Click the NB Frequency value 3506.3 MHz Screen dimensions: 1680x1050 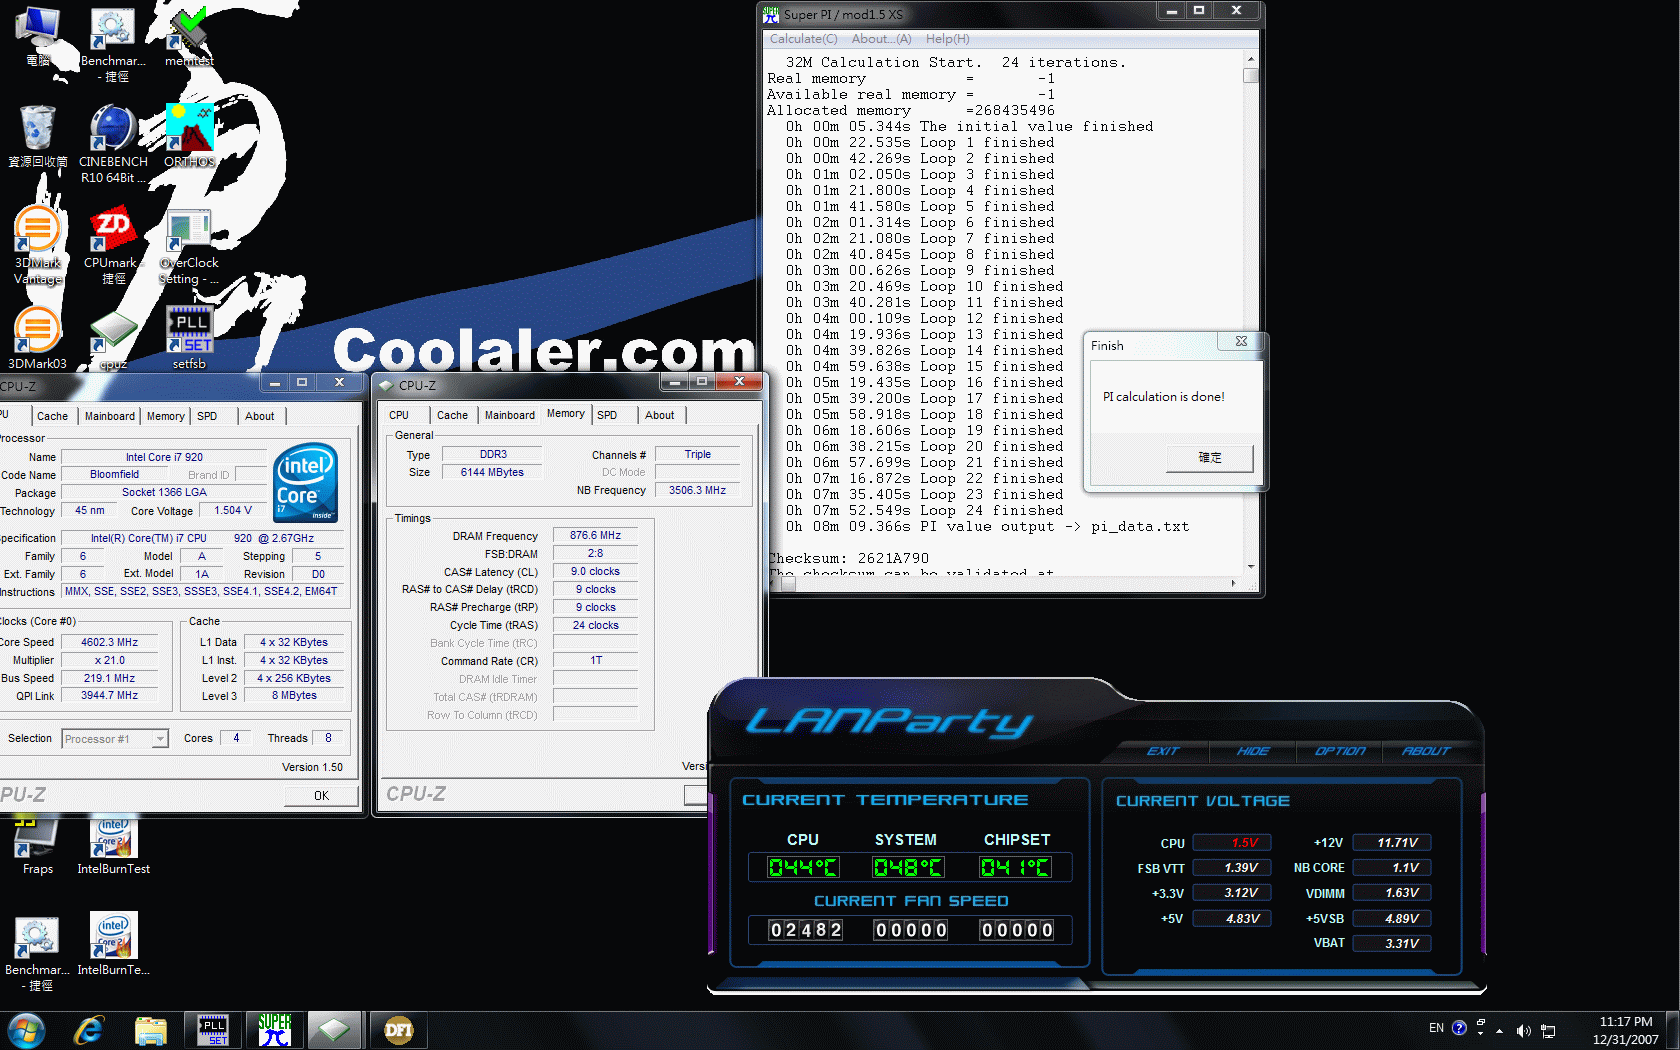[697, 490]
